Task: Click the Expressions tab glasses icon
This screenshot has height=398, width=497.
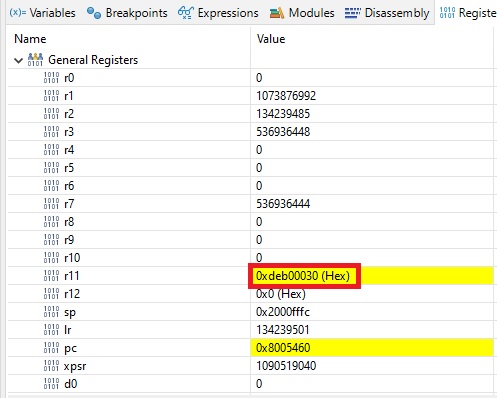Action: click(186, 13)
